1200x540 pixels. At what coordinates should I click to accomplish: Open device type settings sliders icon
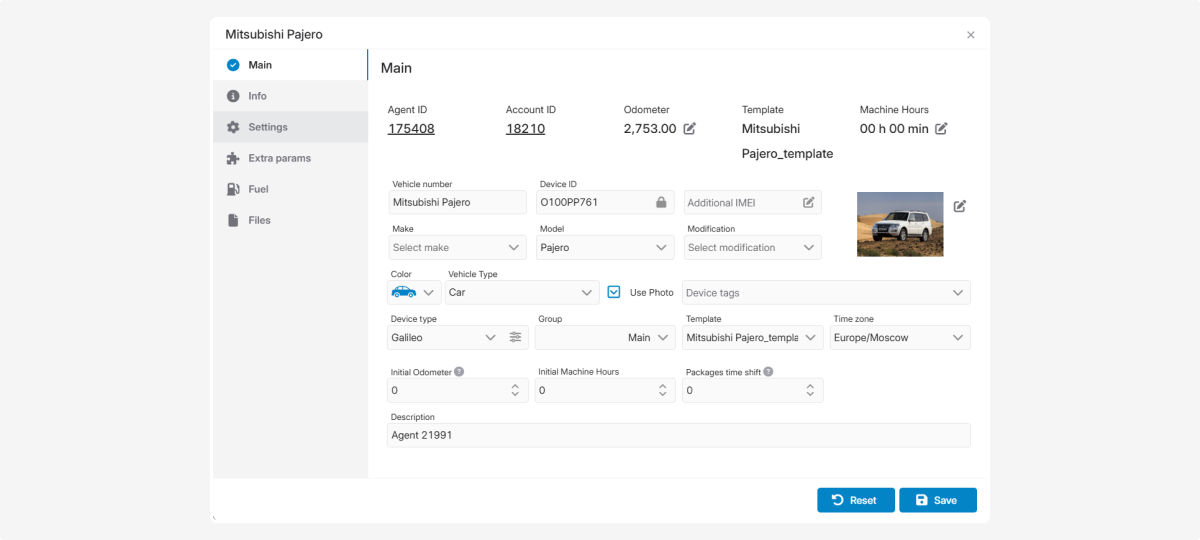[x=515, y=338]
